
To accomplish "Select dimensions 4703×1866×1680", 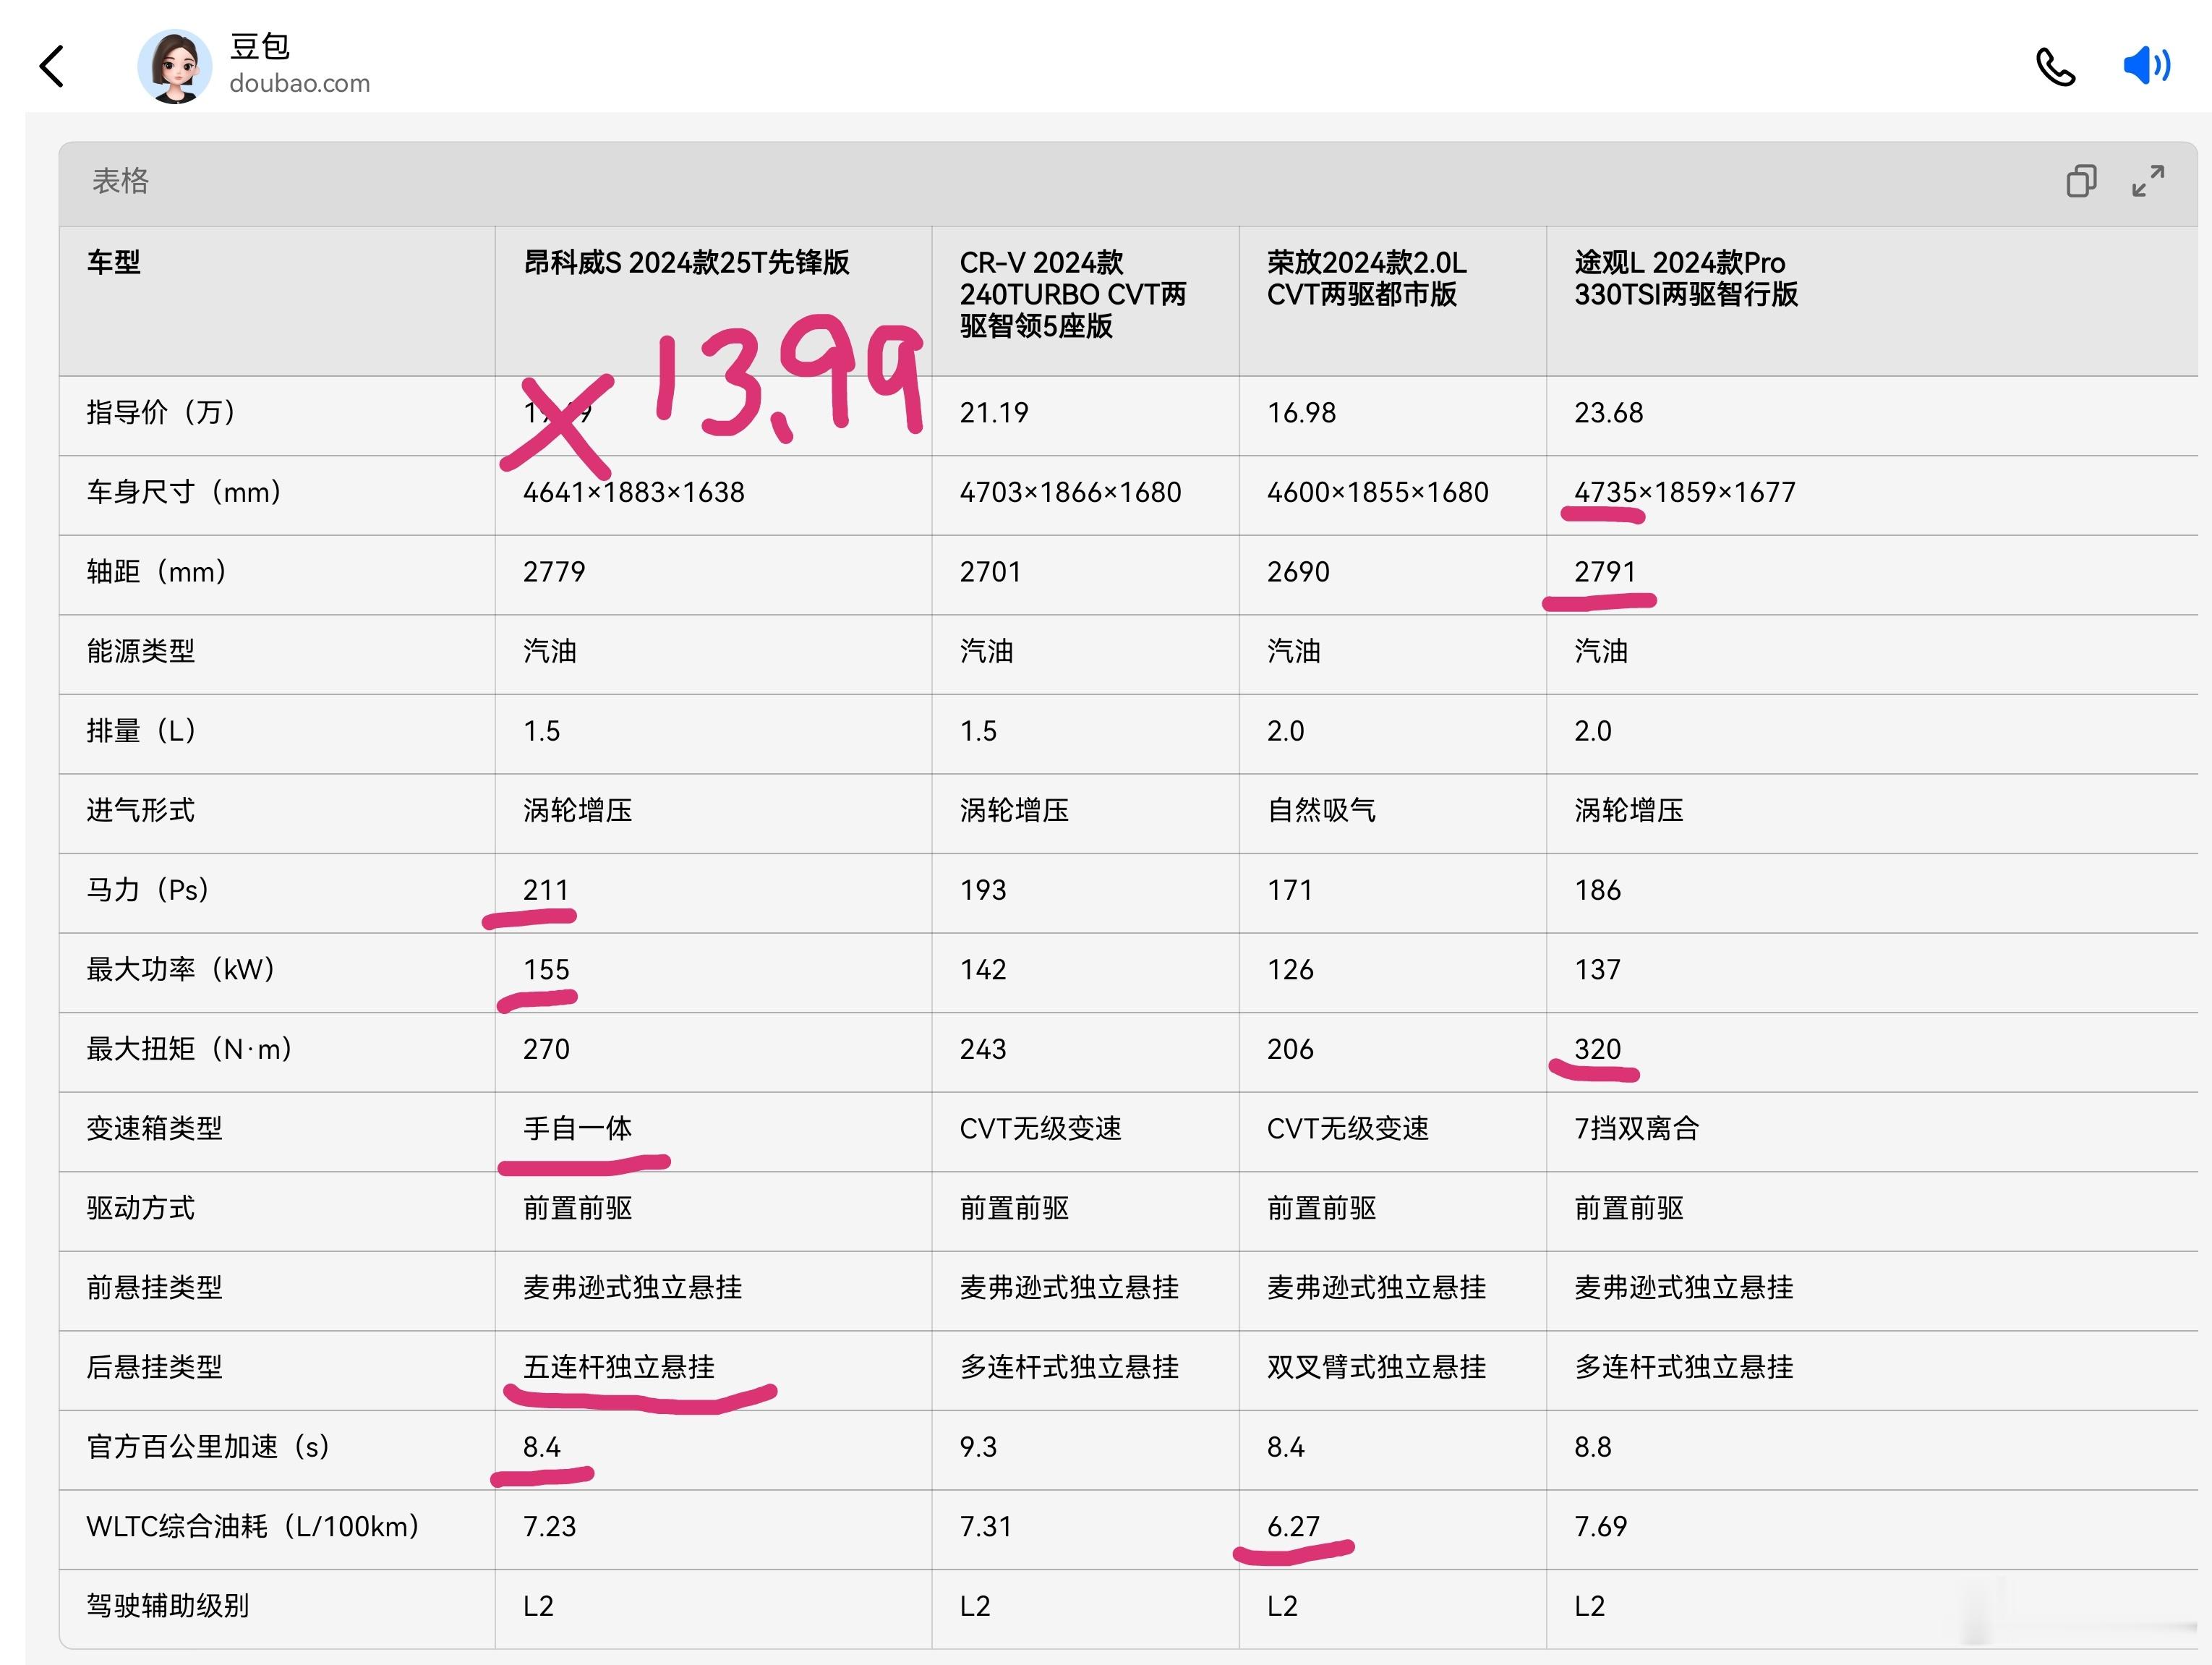I will (1070, 492).
